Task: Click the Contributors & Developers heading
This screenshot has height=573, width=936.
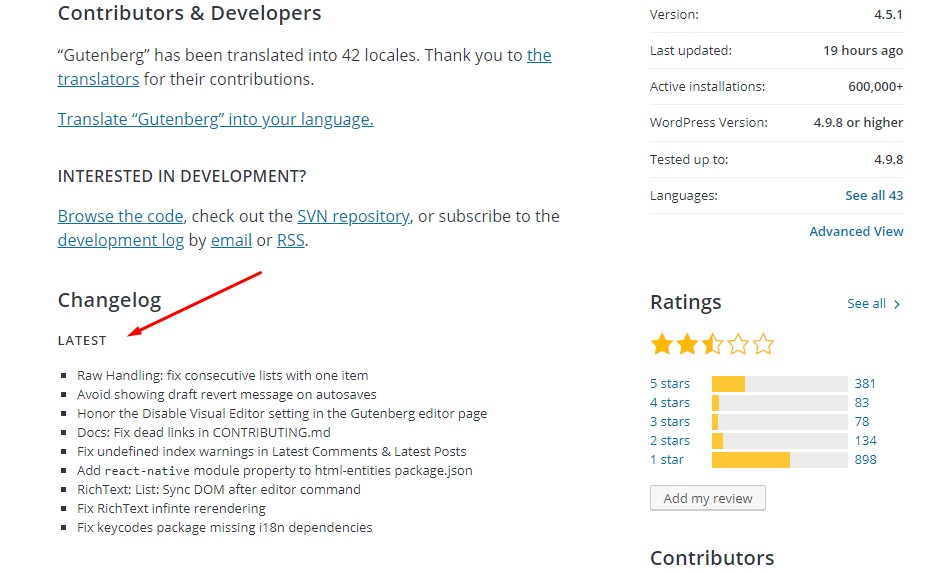Action: tap(189, 13)
